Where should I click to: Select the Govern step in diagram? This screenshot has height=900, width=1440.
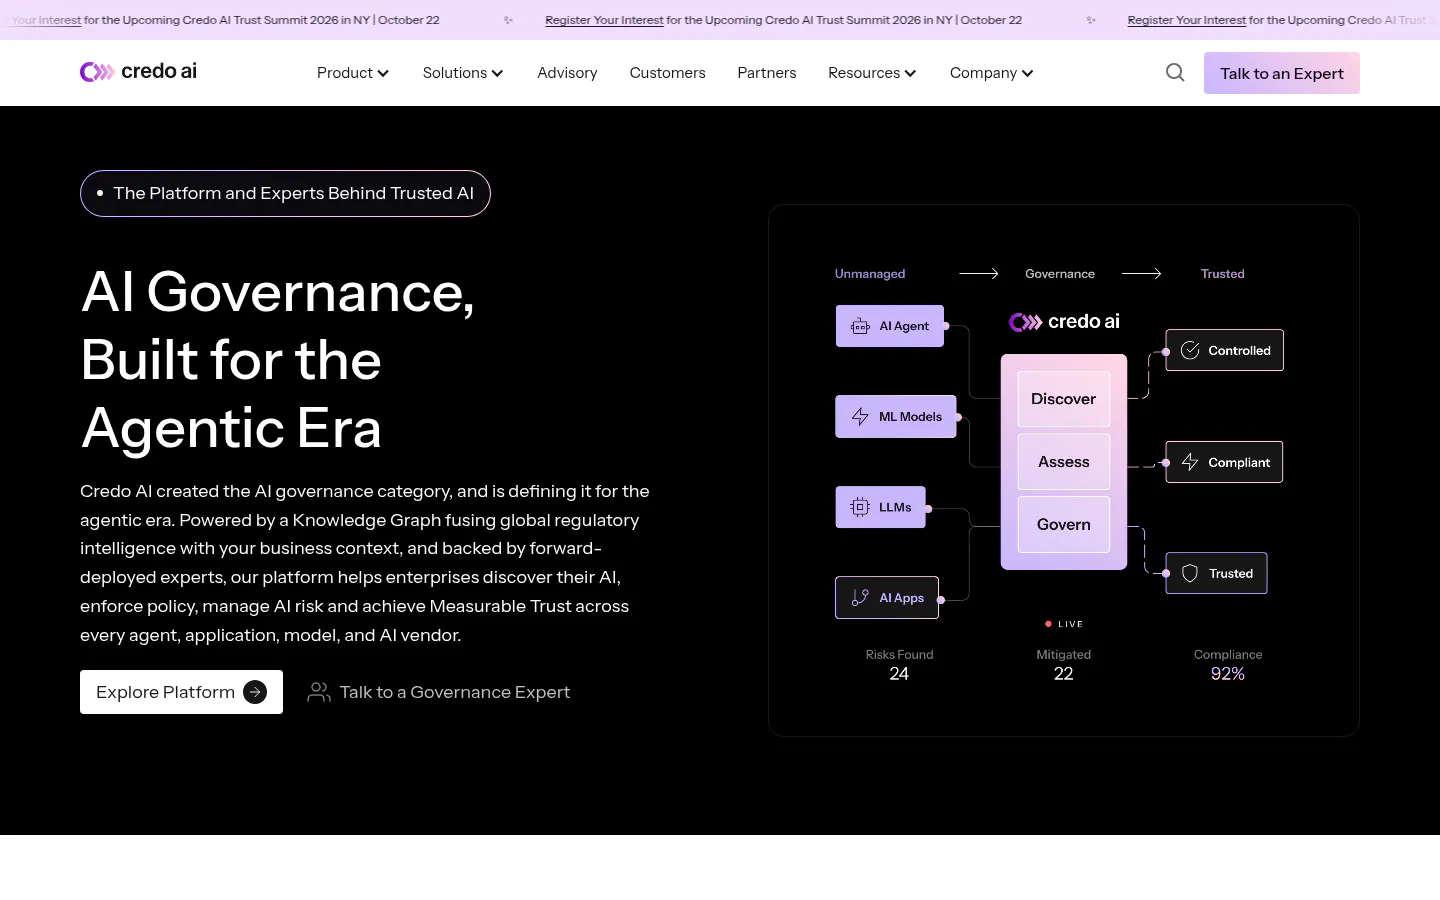[1063, 524]
